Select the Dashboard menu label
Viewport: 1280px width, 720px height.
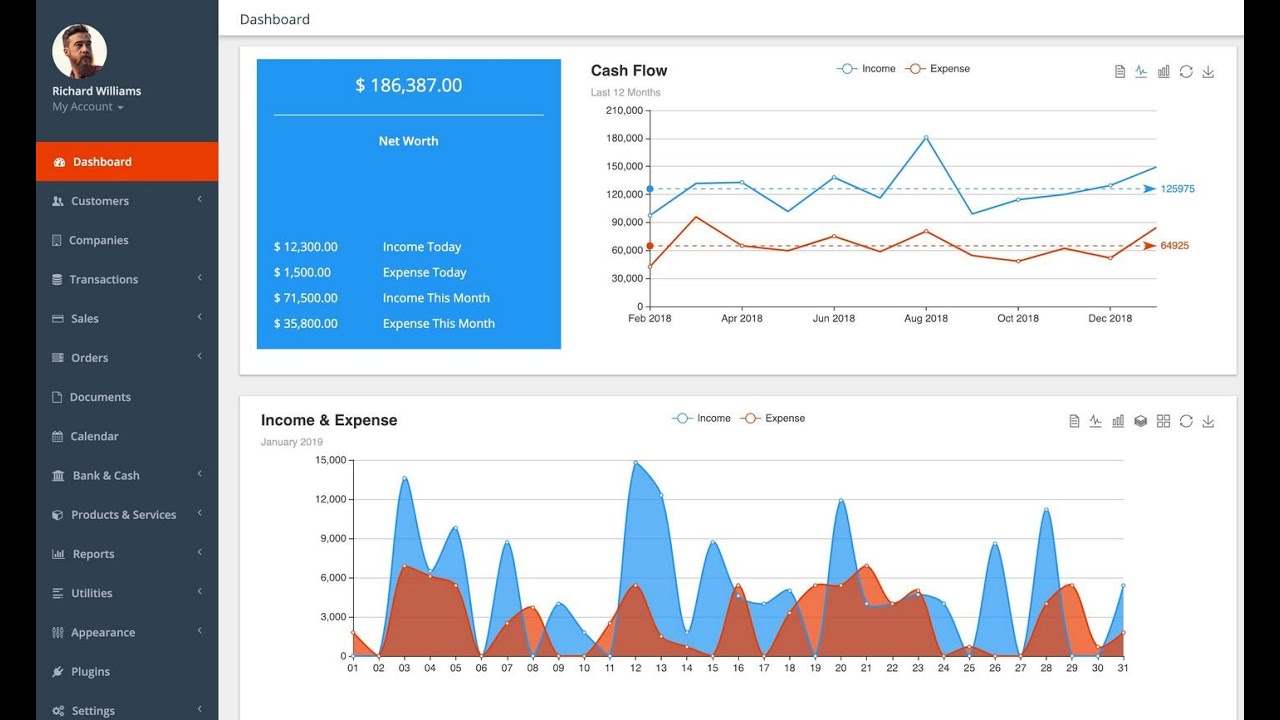pos(102,162)
